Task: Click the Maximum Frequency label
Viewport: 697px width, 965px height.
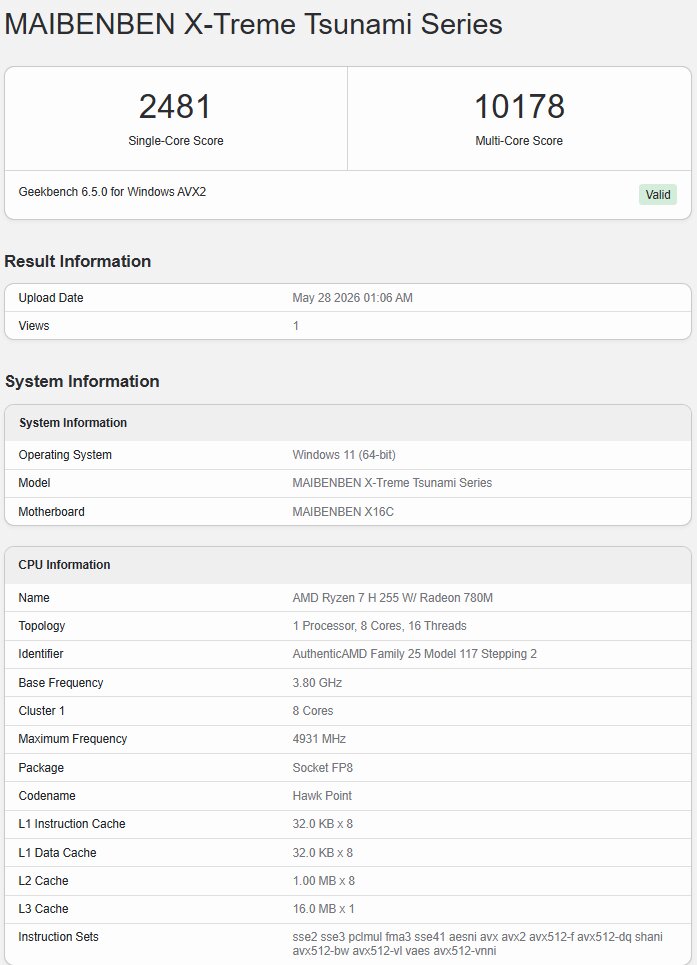Action: coord(73,739)
